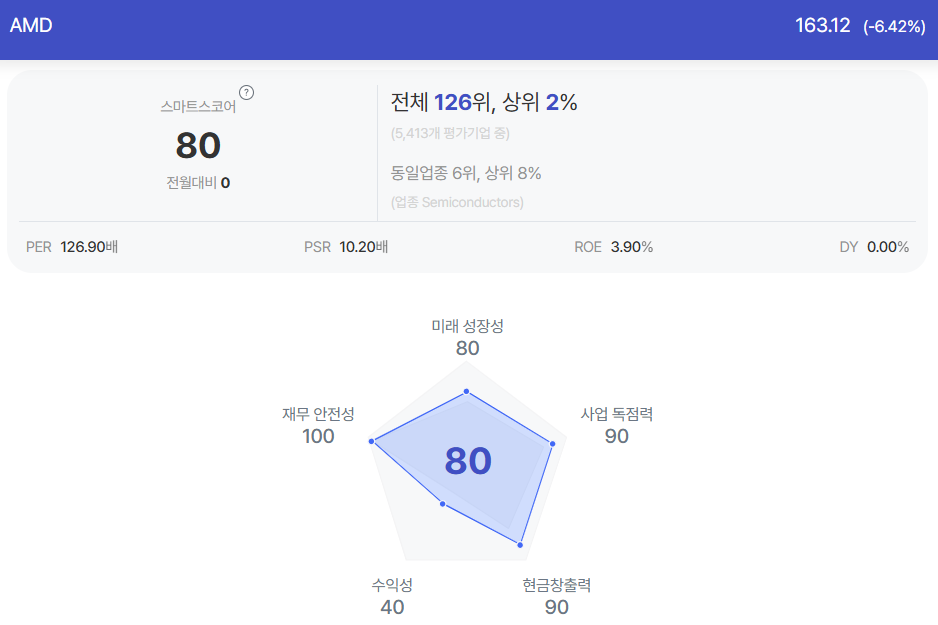938x625 pixels.
Task: Click the 사업 독점력 score label
Action: pos(617,425)
